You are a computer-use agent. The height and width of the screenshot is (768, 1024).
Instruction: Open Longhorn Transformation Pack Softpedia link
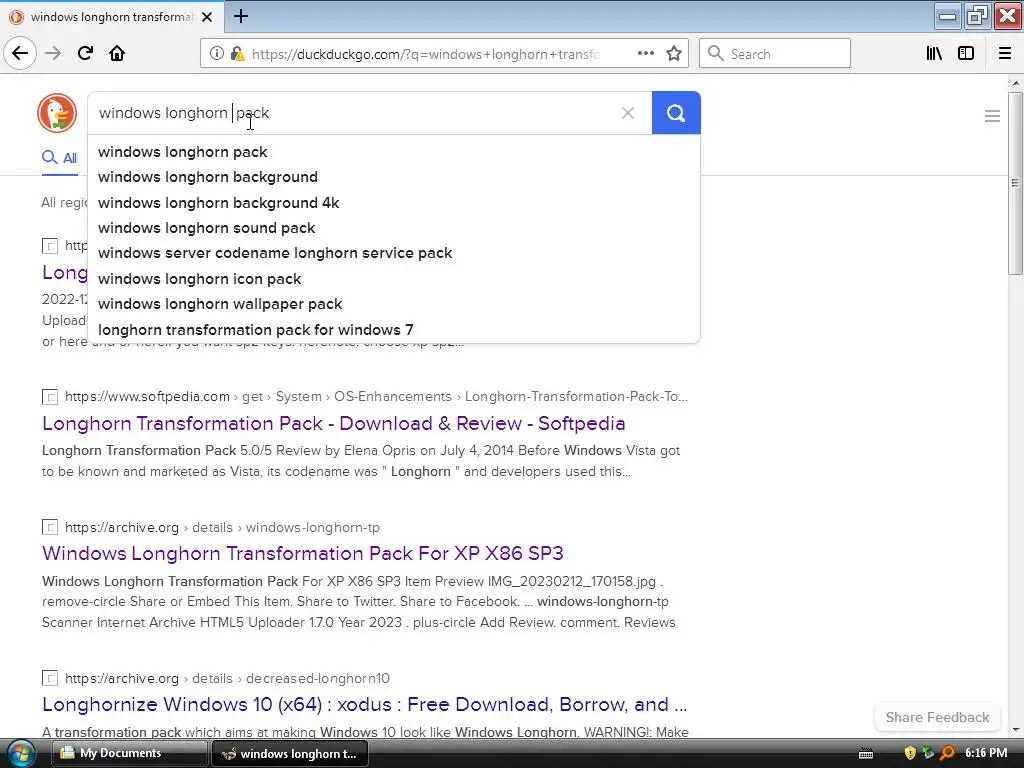334,424
